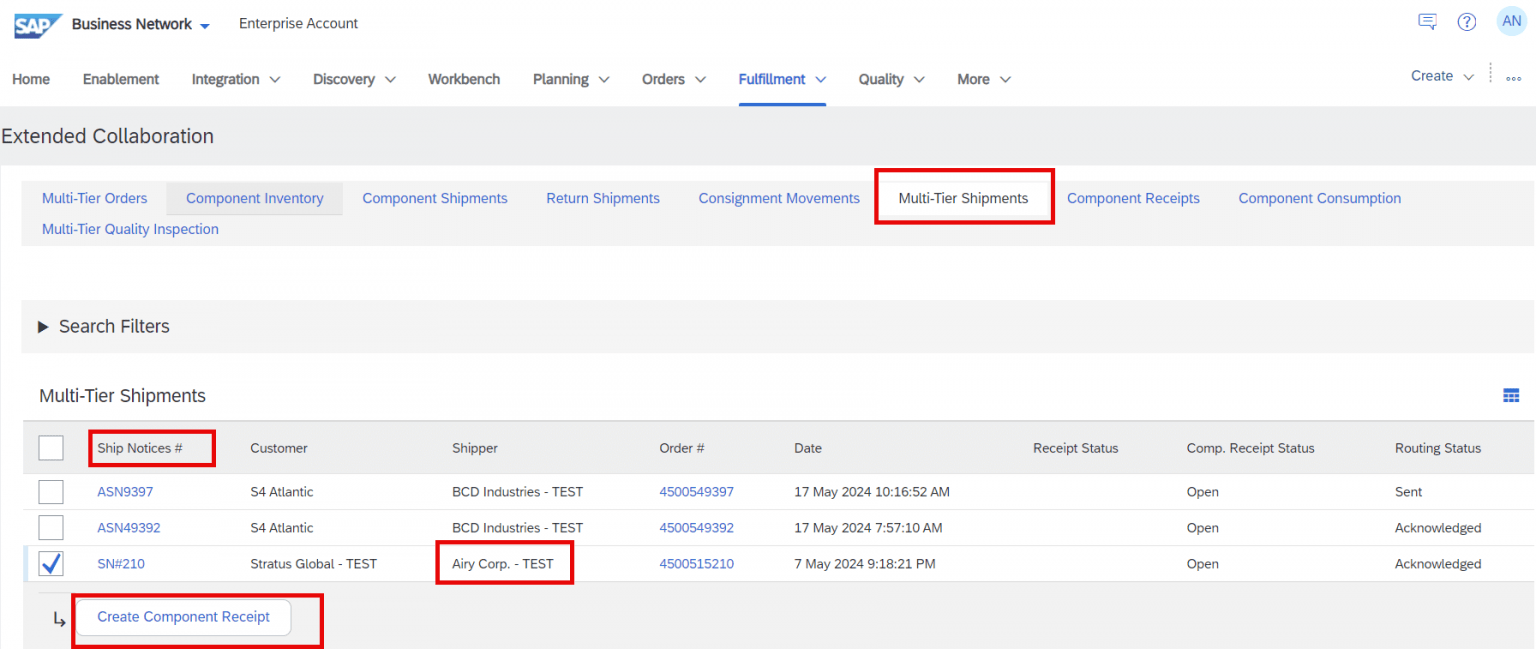Click the SAP logo
This screenshot has width=1536, height=649.
click(x=38, y=24)
